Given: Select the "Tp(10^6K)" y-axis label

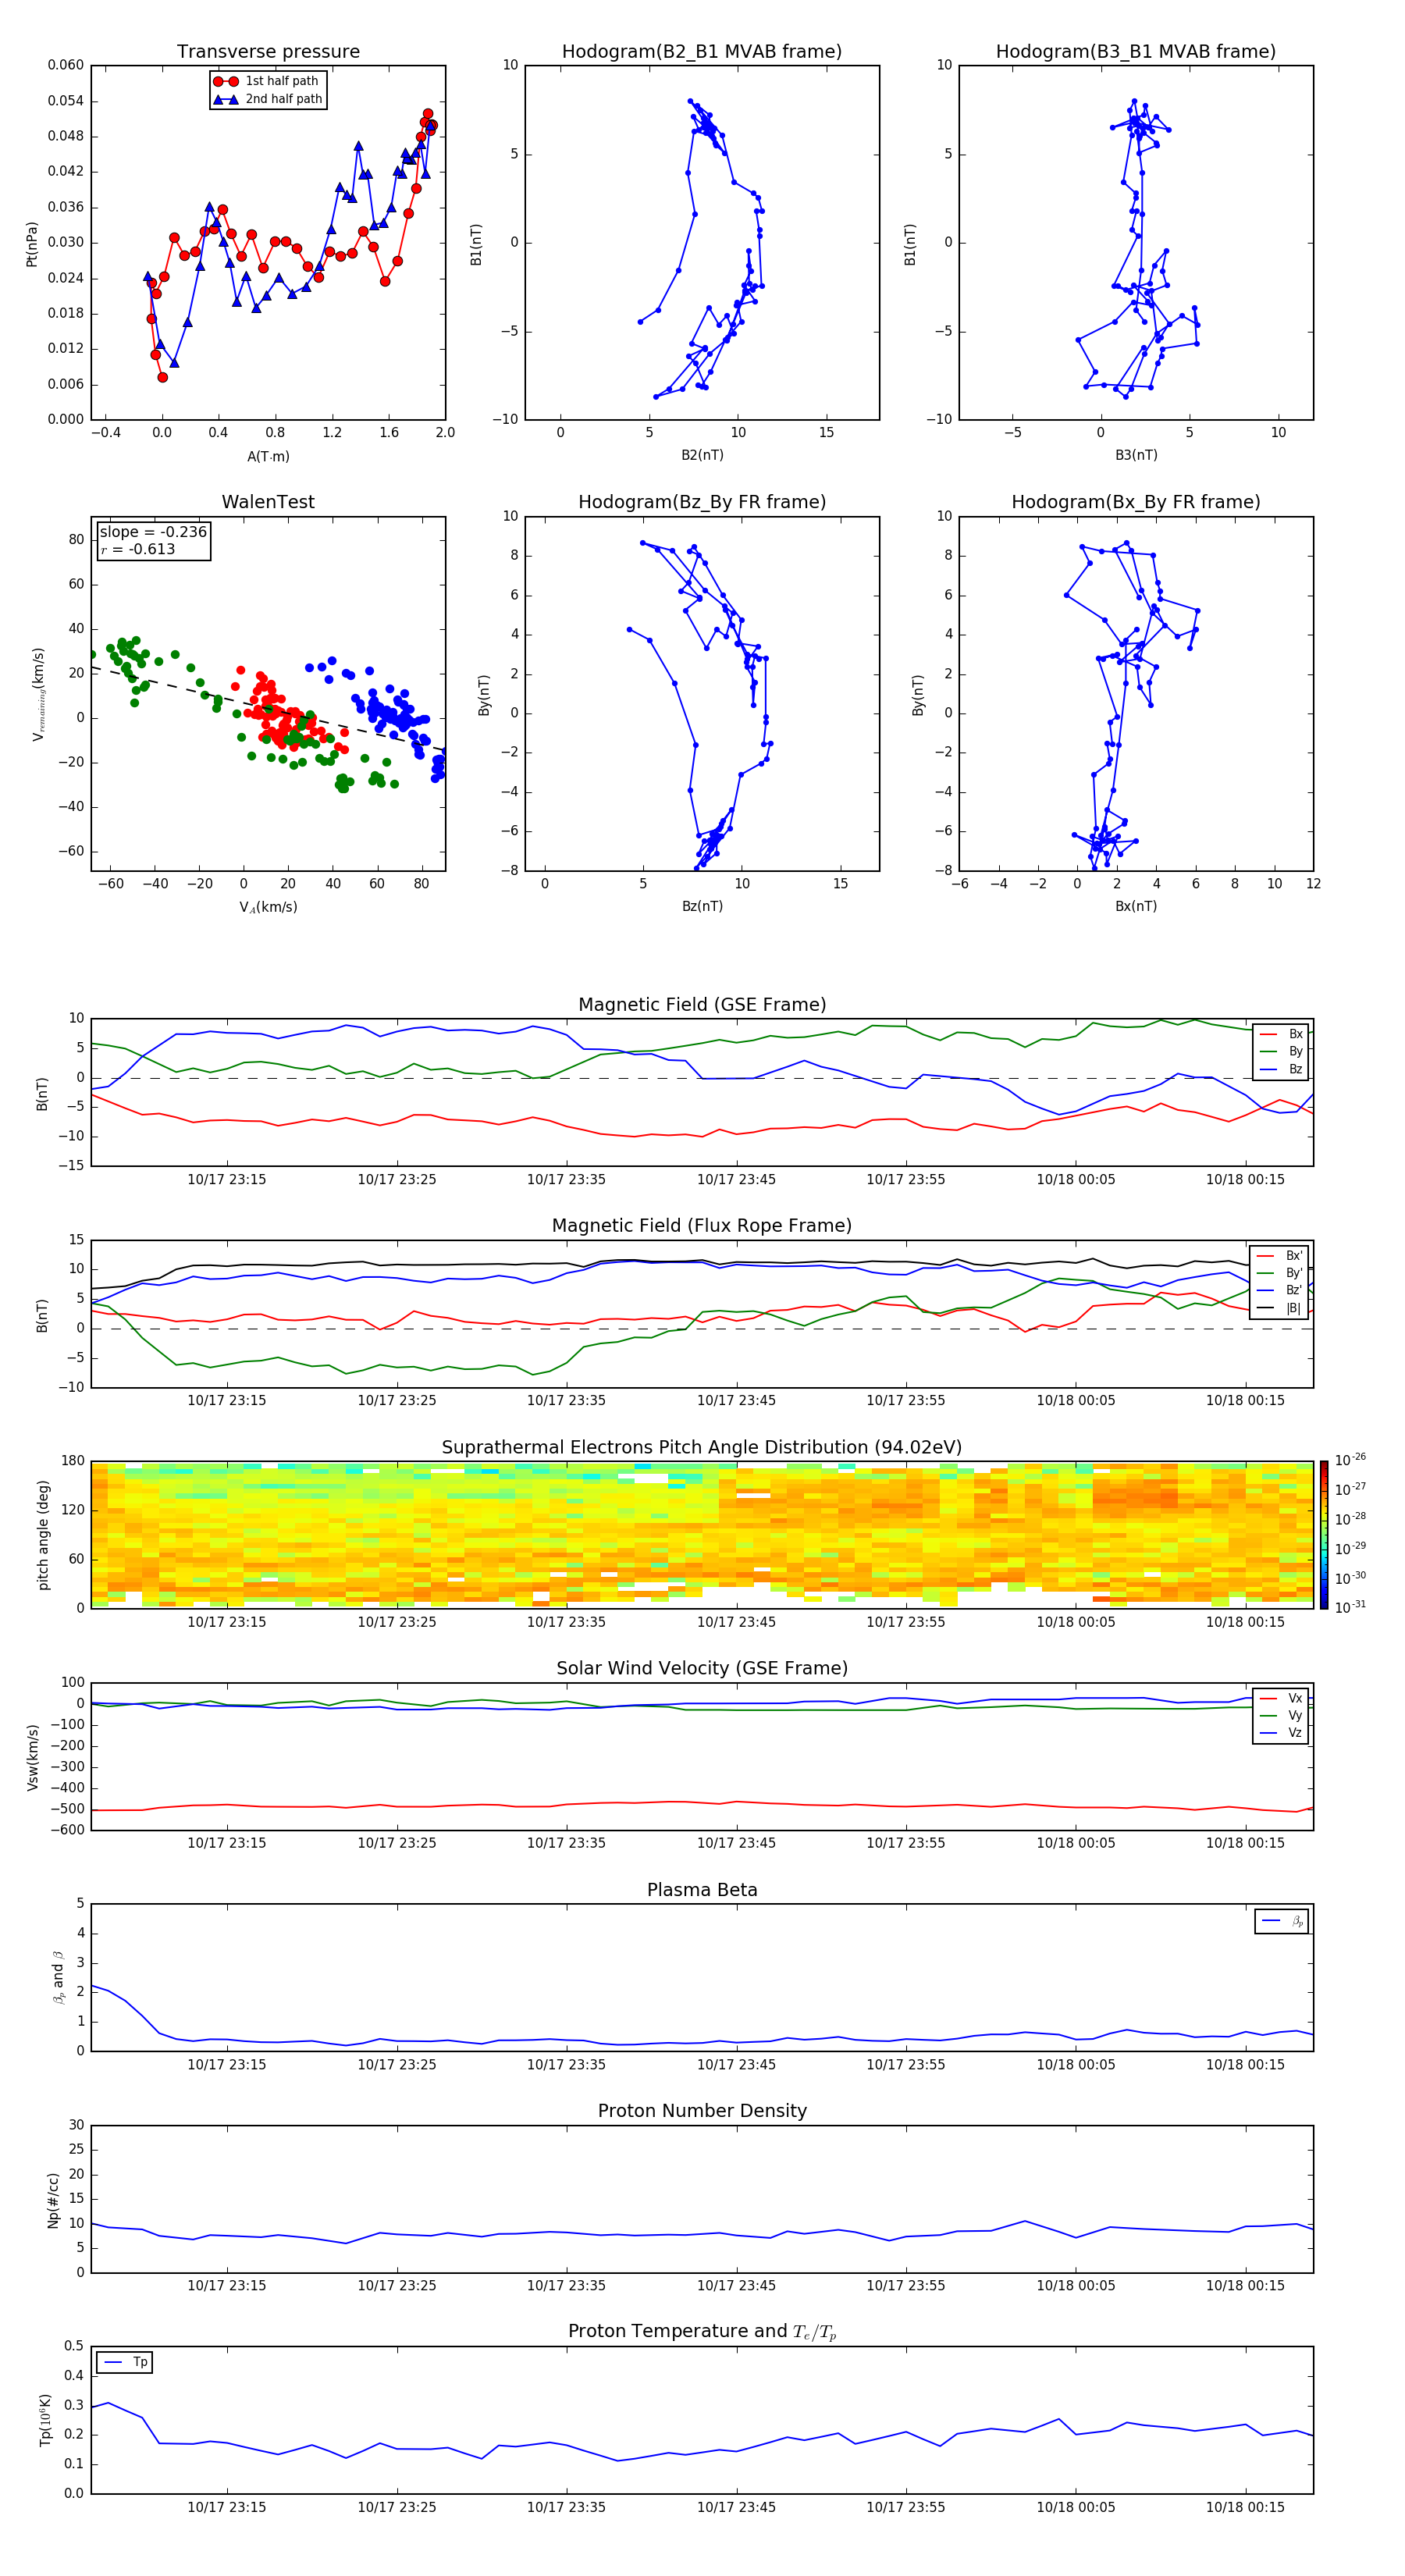Looking at the screenshot, I should coord(45,2420).
